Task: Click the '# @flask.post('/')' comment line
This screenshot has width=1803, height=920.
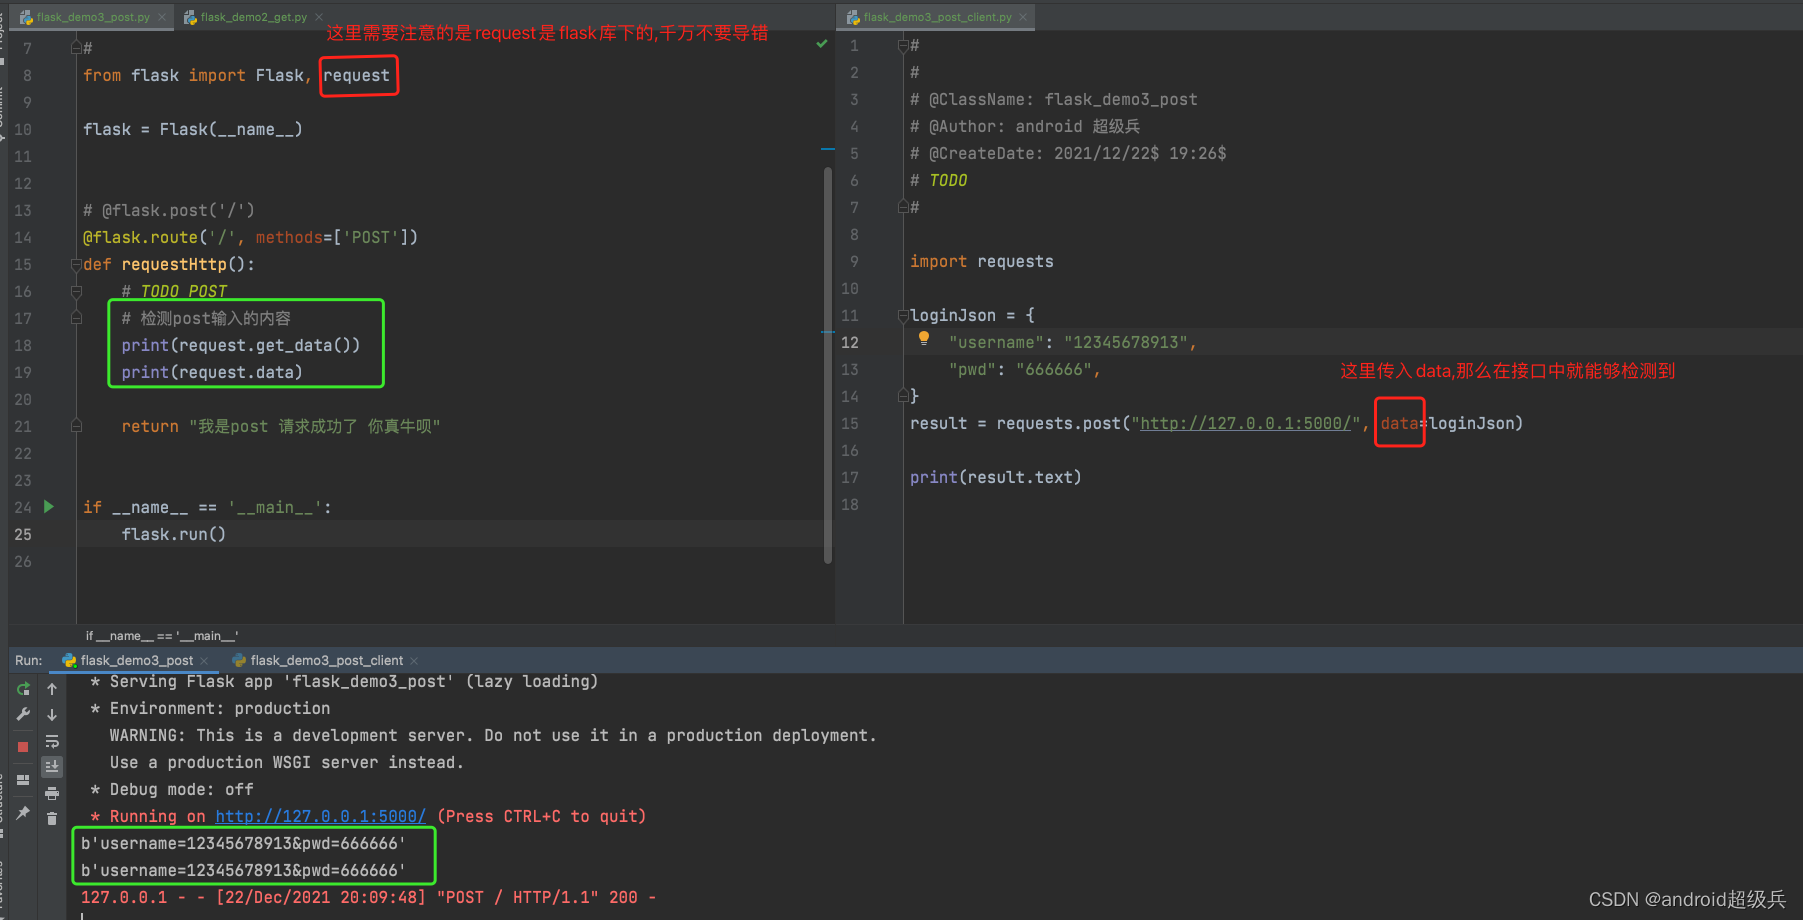Action: click(168, 210)
